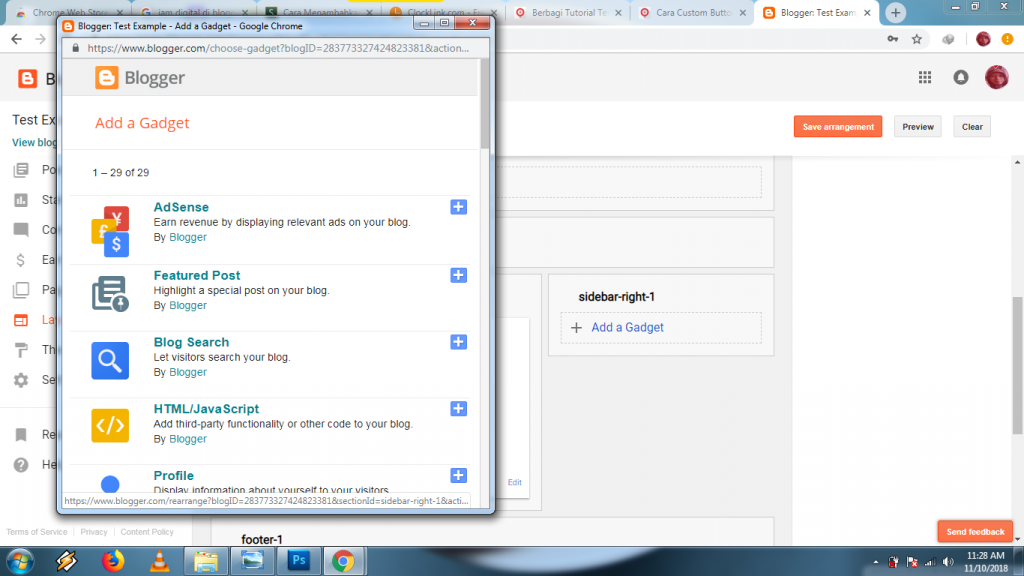1024x576 pixels.
Task: Open the Help question mark icon in the sidebar
Action: 21,464
